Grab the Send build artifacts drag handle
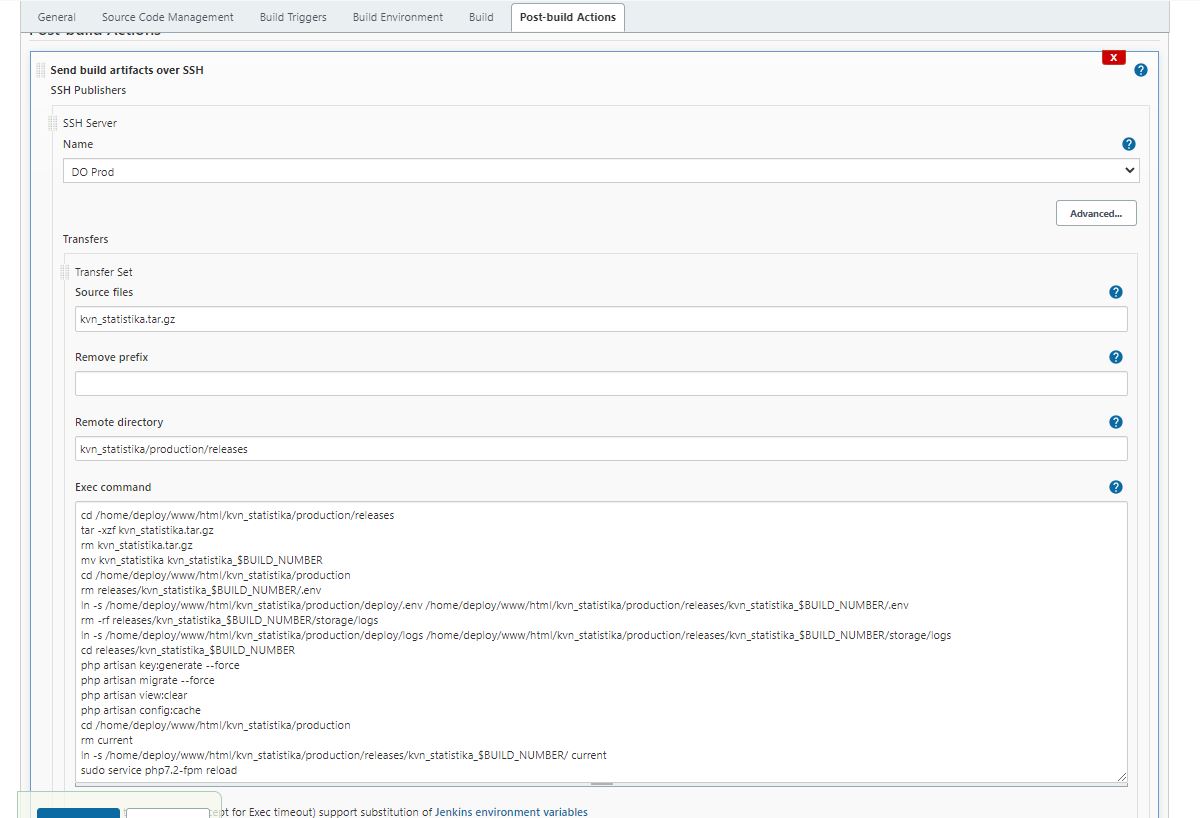 pos(39,69)
